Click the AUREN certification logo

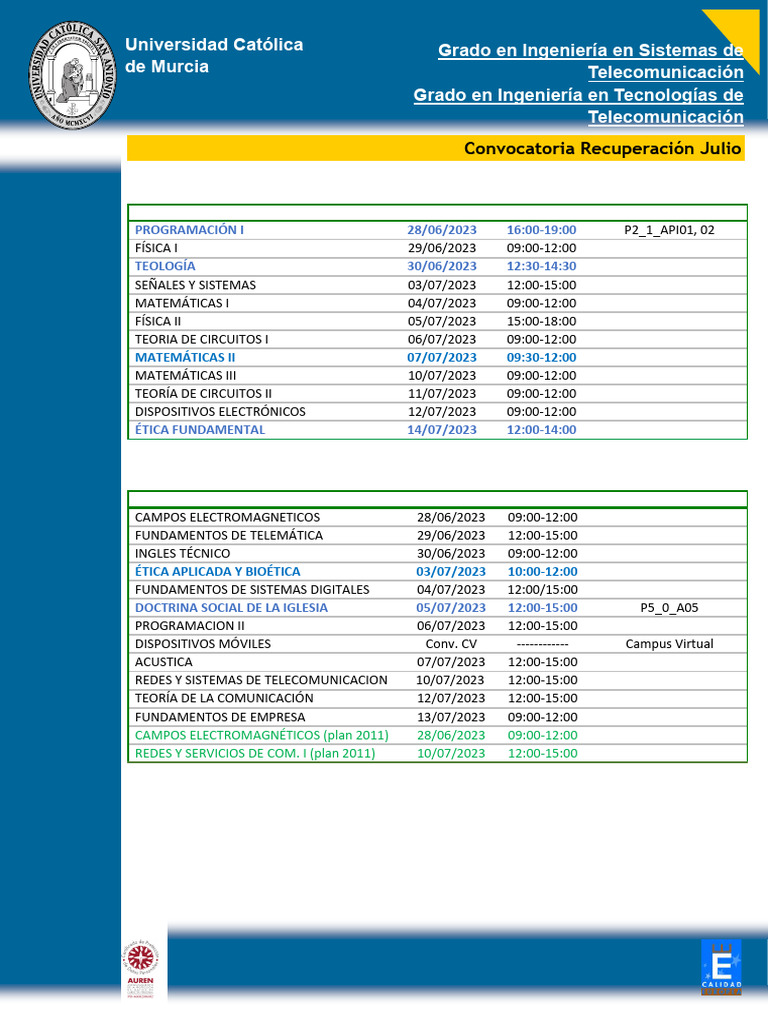pos(141,969)
